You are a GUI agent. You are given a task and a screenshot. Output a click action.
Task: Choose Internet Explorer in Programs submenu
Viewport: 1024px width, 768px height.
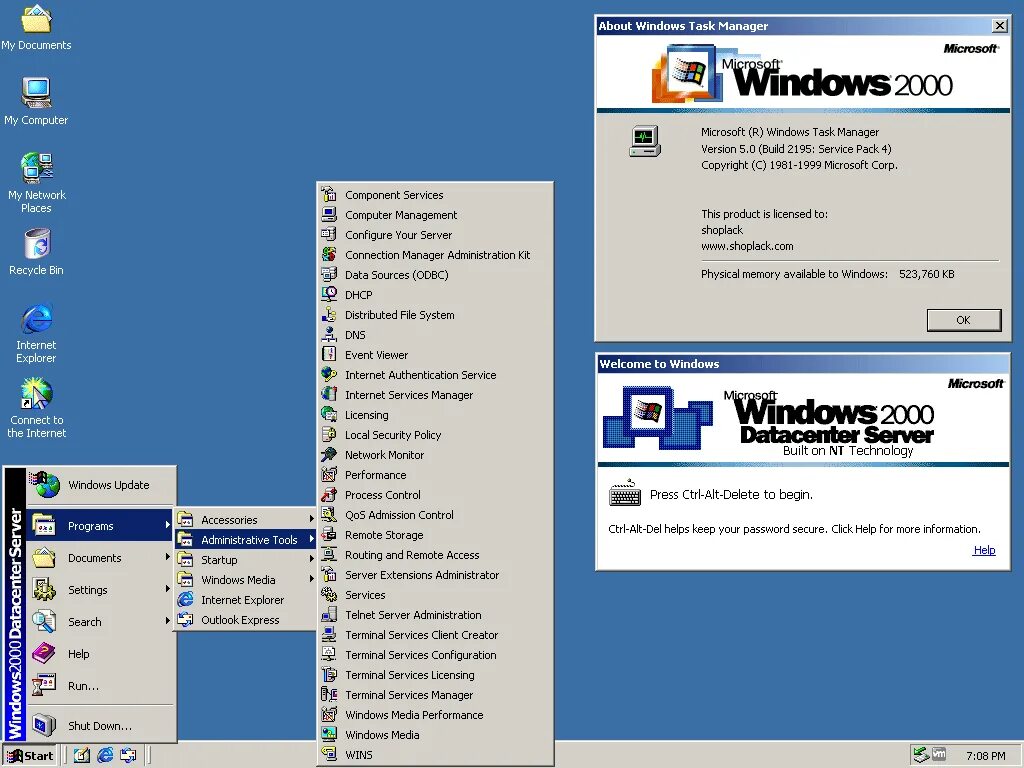click(246, 600)
